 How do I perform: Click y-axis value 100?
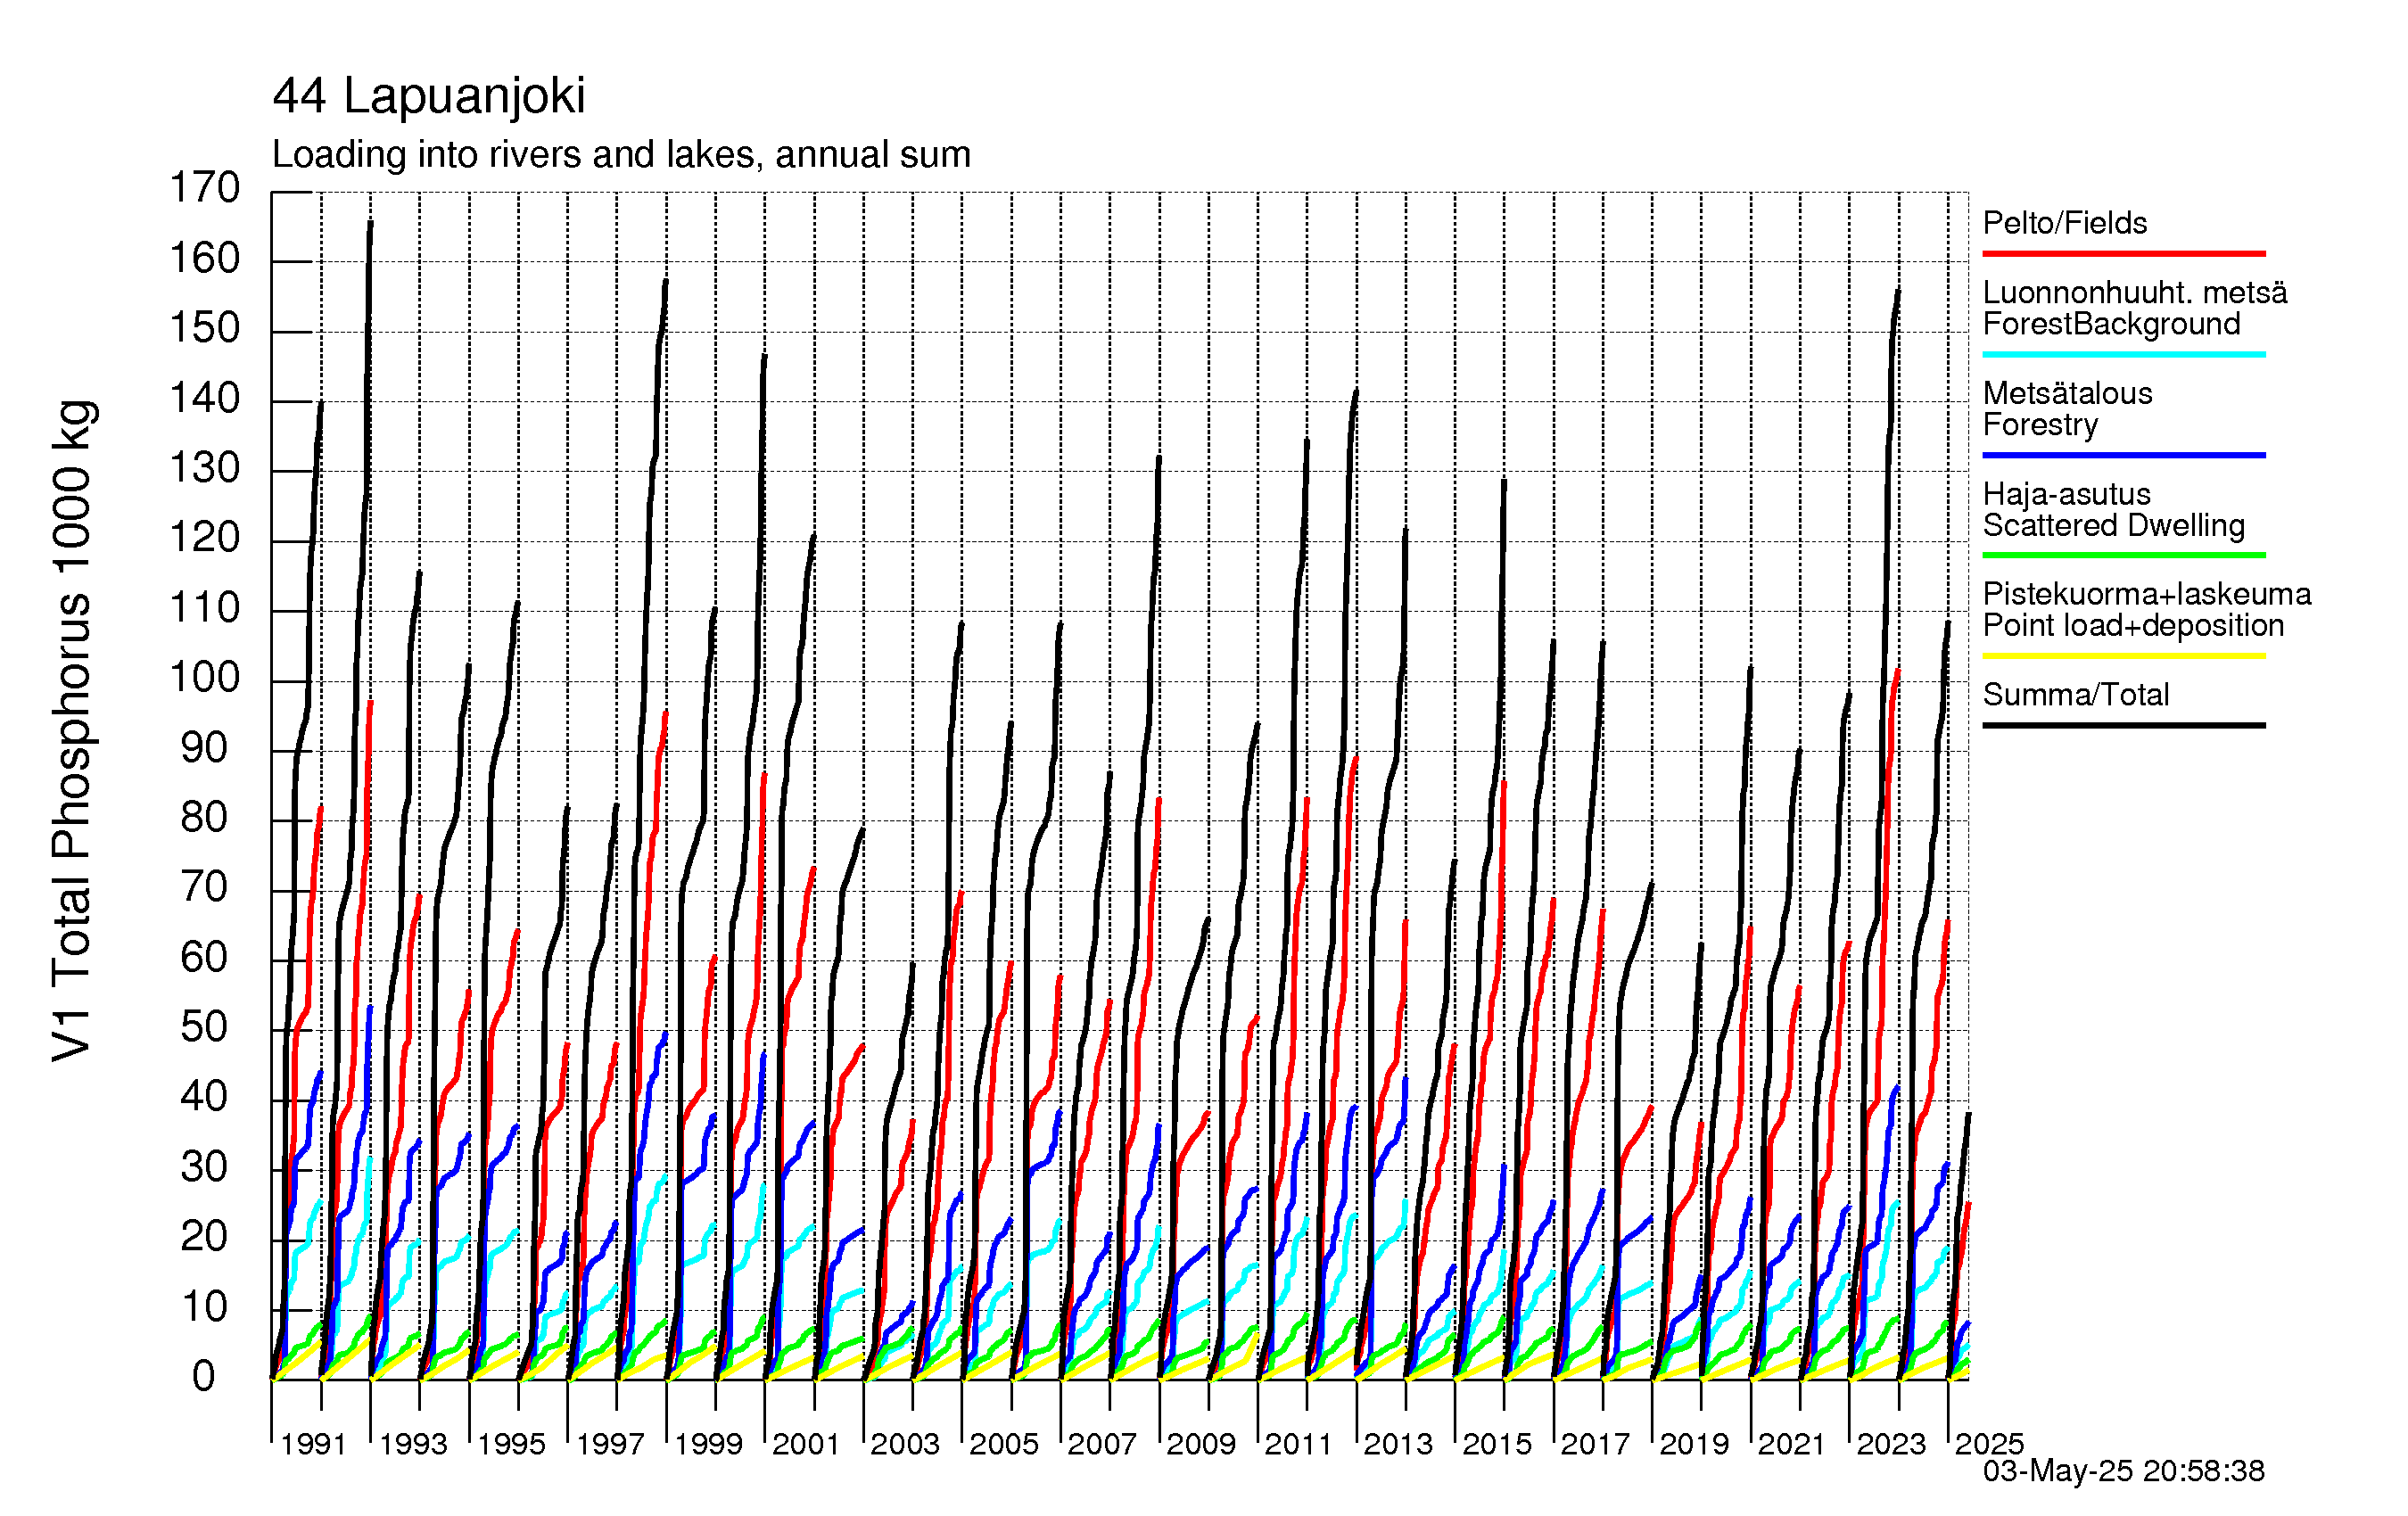click(205, 678)
